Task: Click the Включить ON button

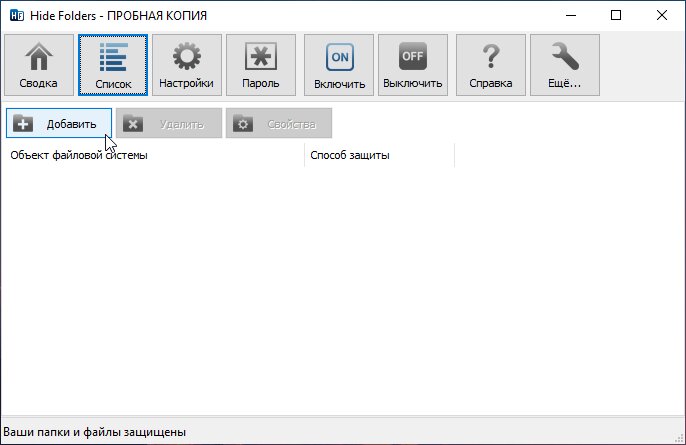Action: pyautogui.click(x=339, y=65)
